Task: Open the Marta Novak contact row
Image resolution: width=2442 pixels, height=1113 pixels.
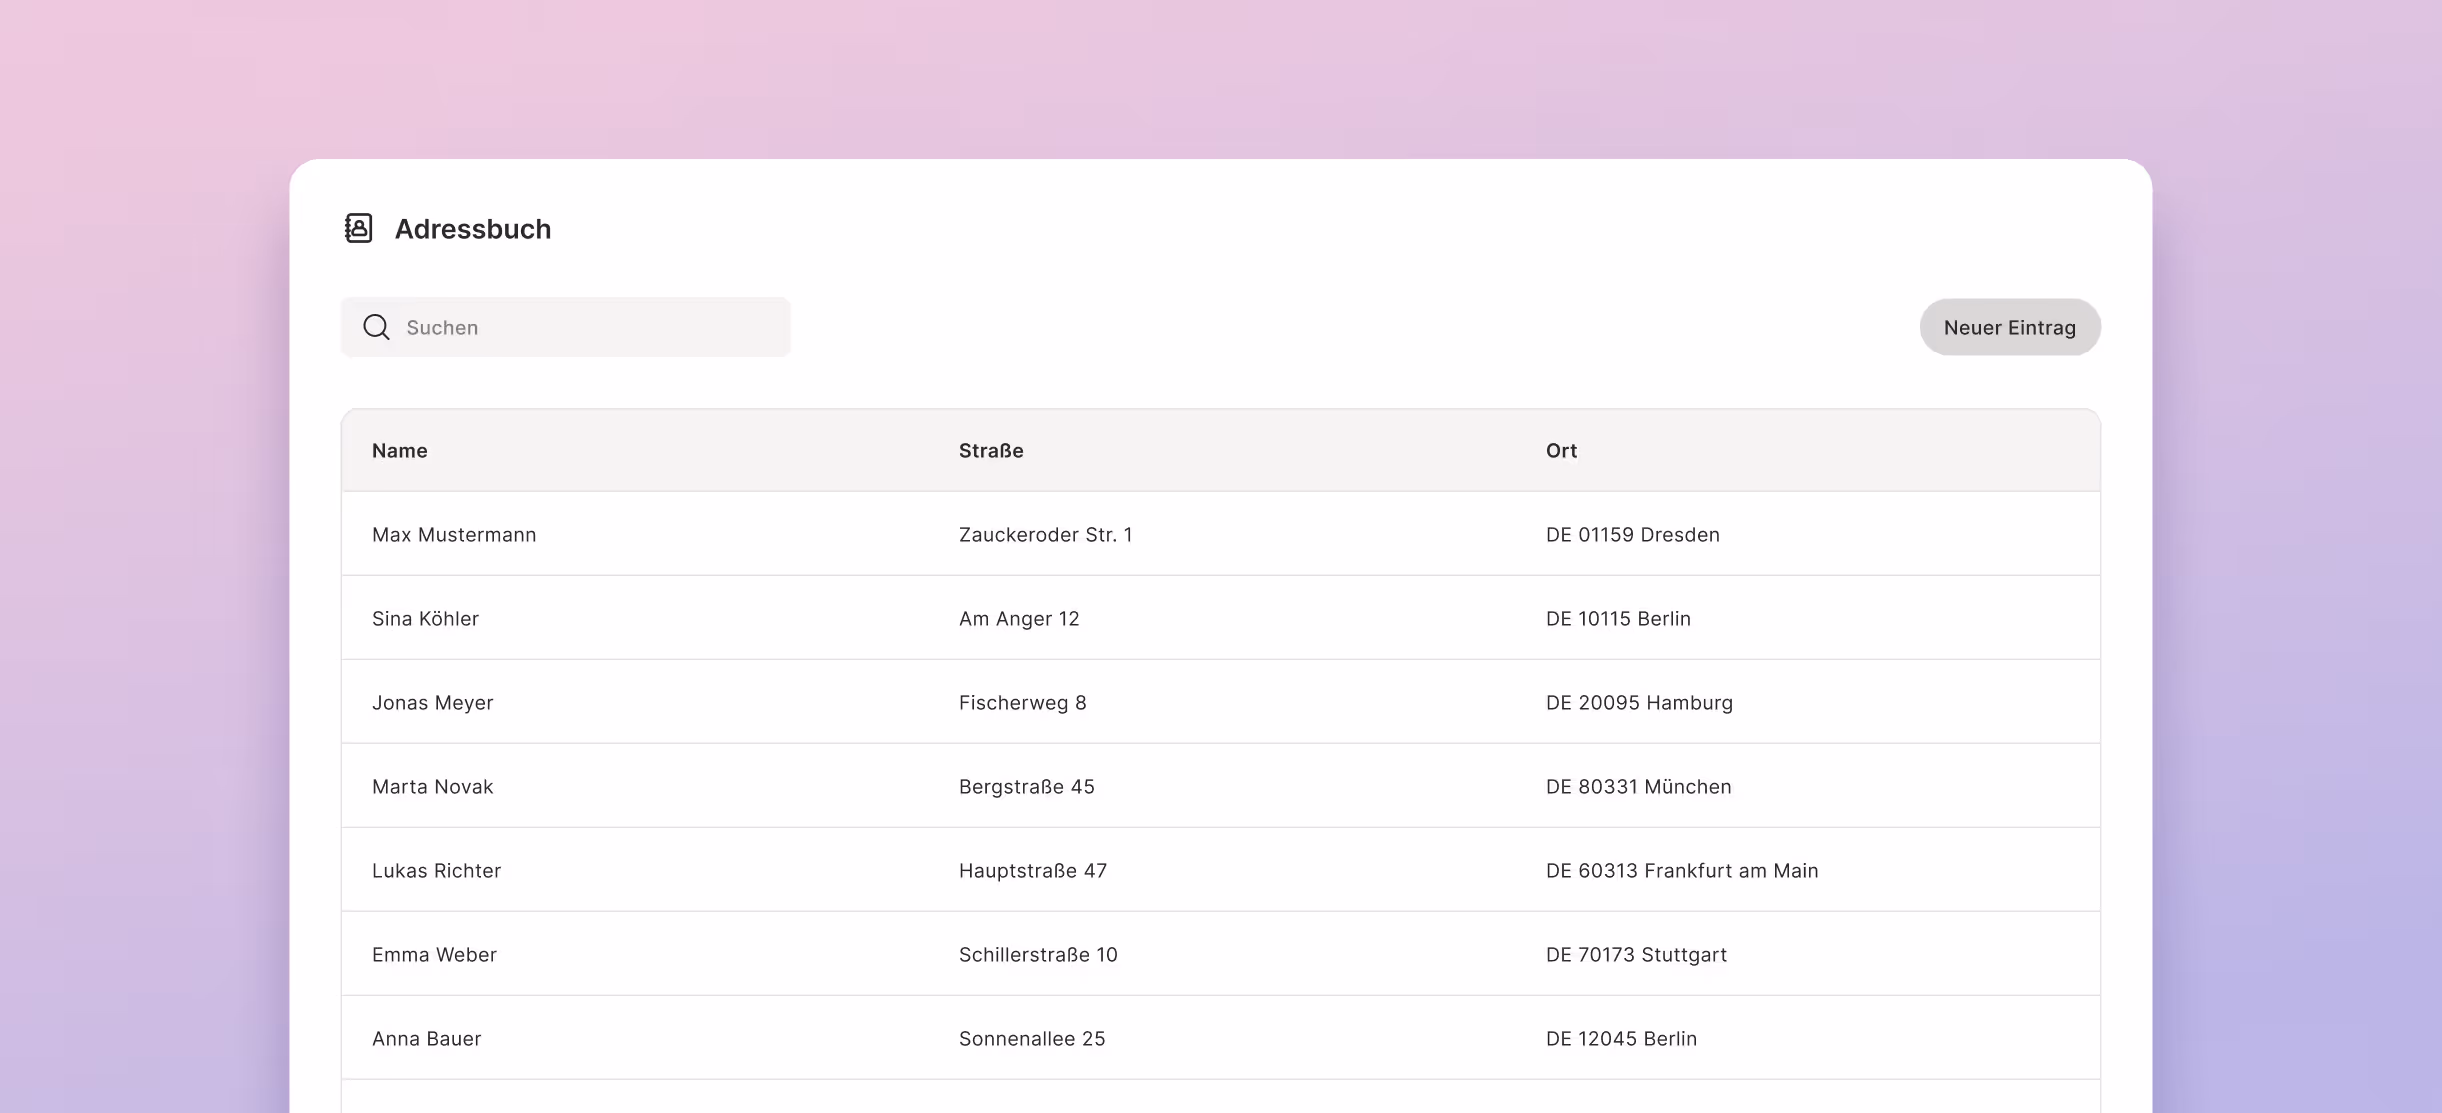Action: 432,787
